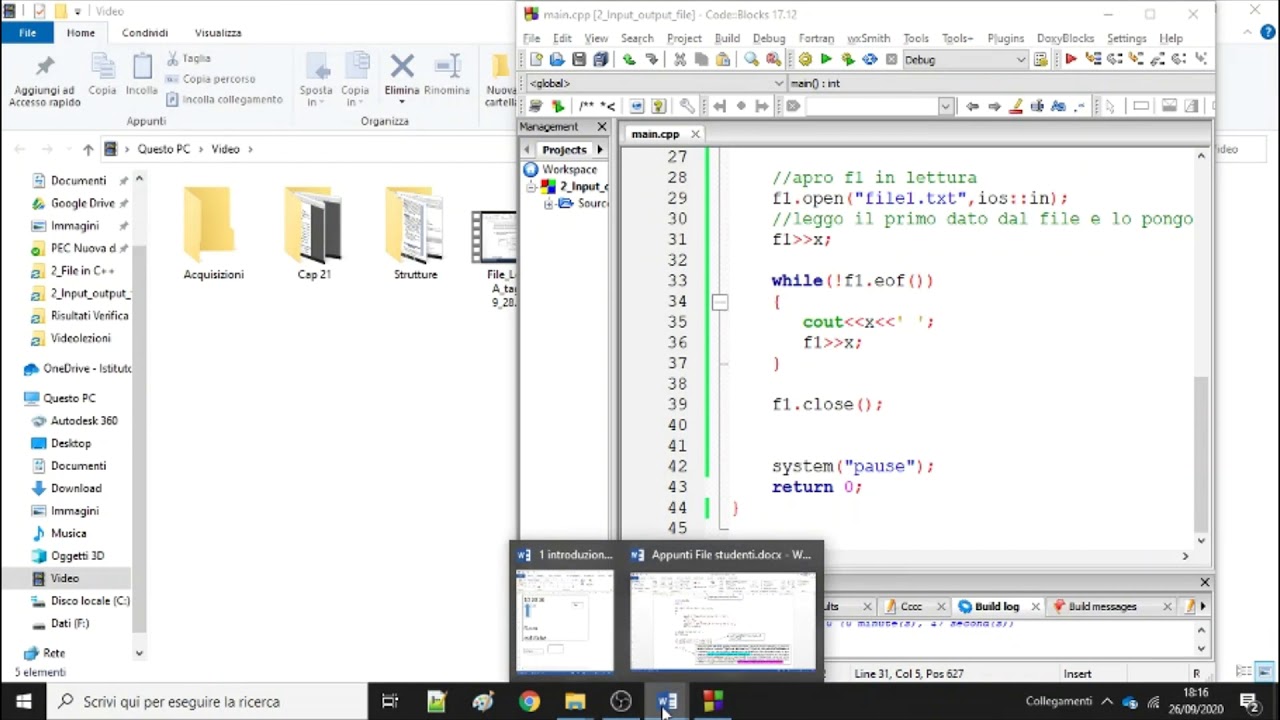Expand the Sources folder in project tree
This screenshot has height=720, width=1280.
[x=548, y=204]
